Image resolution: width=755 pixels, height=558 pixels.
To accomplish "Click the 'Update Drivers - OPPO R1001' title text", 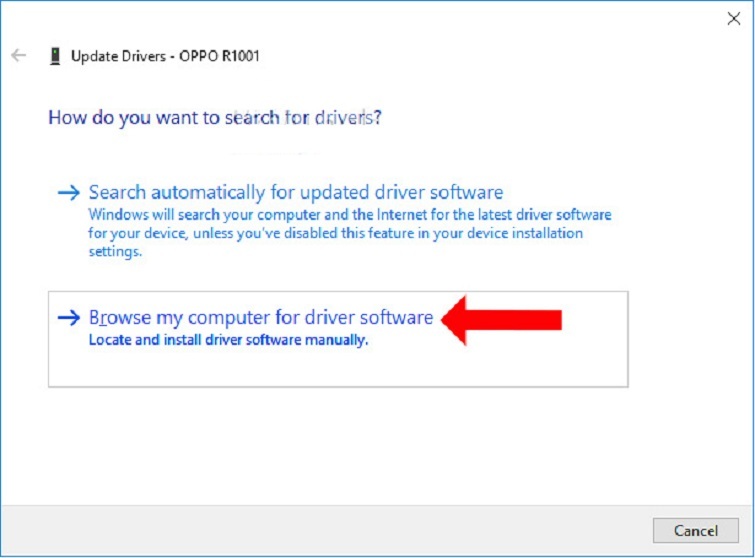I will (x=165, y=56).
